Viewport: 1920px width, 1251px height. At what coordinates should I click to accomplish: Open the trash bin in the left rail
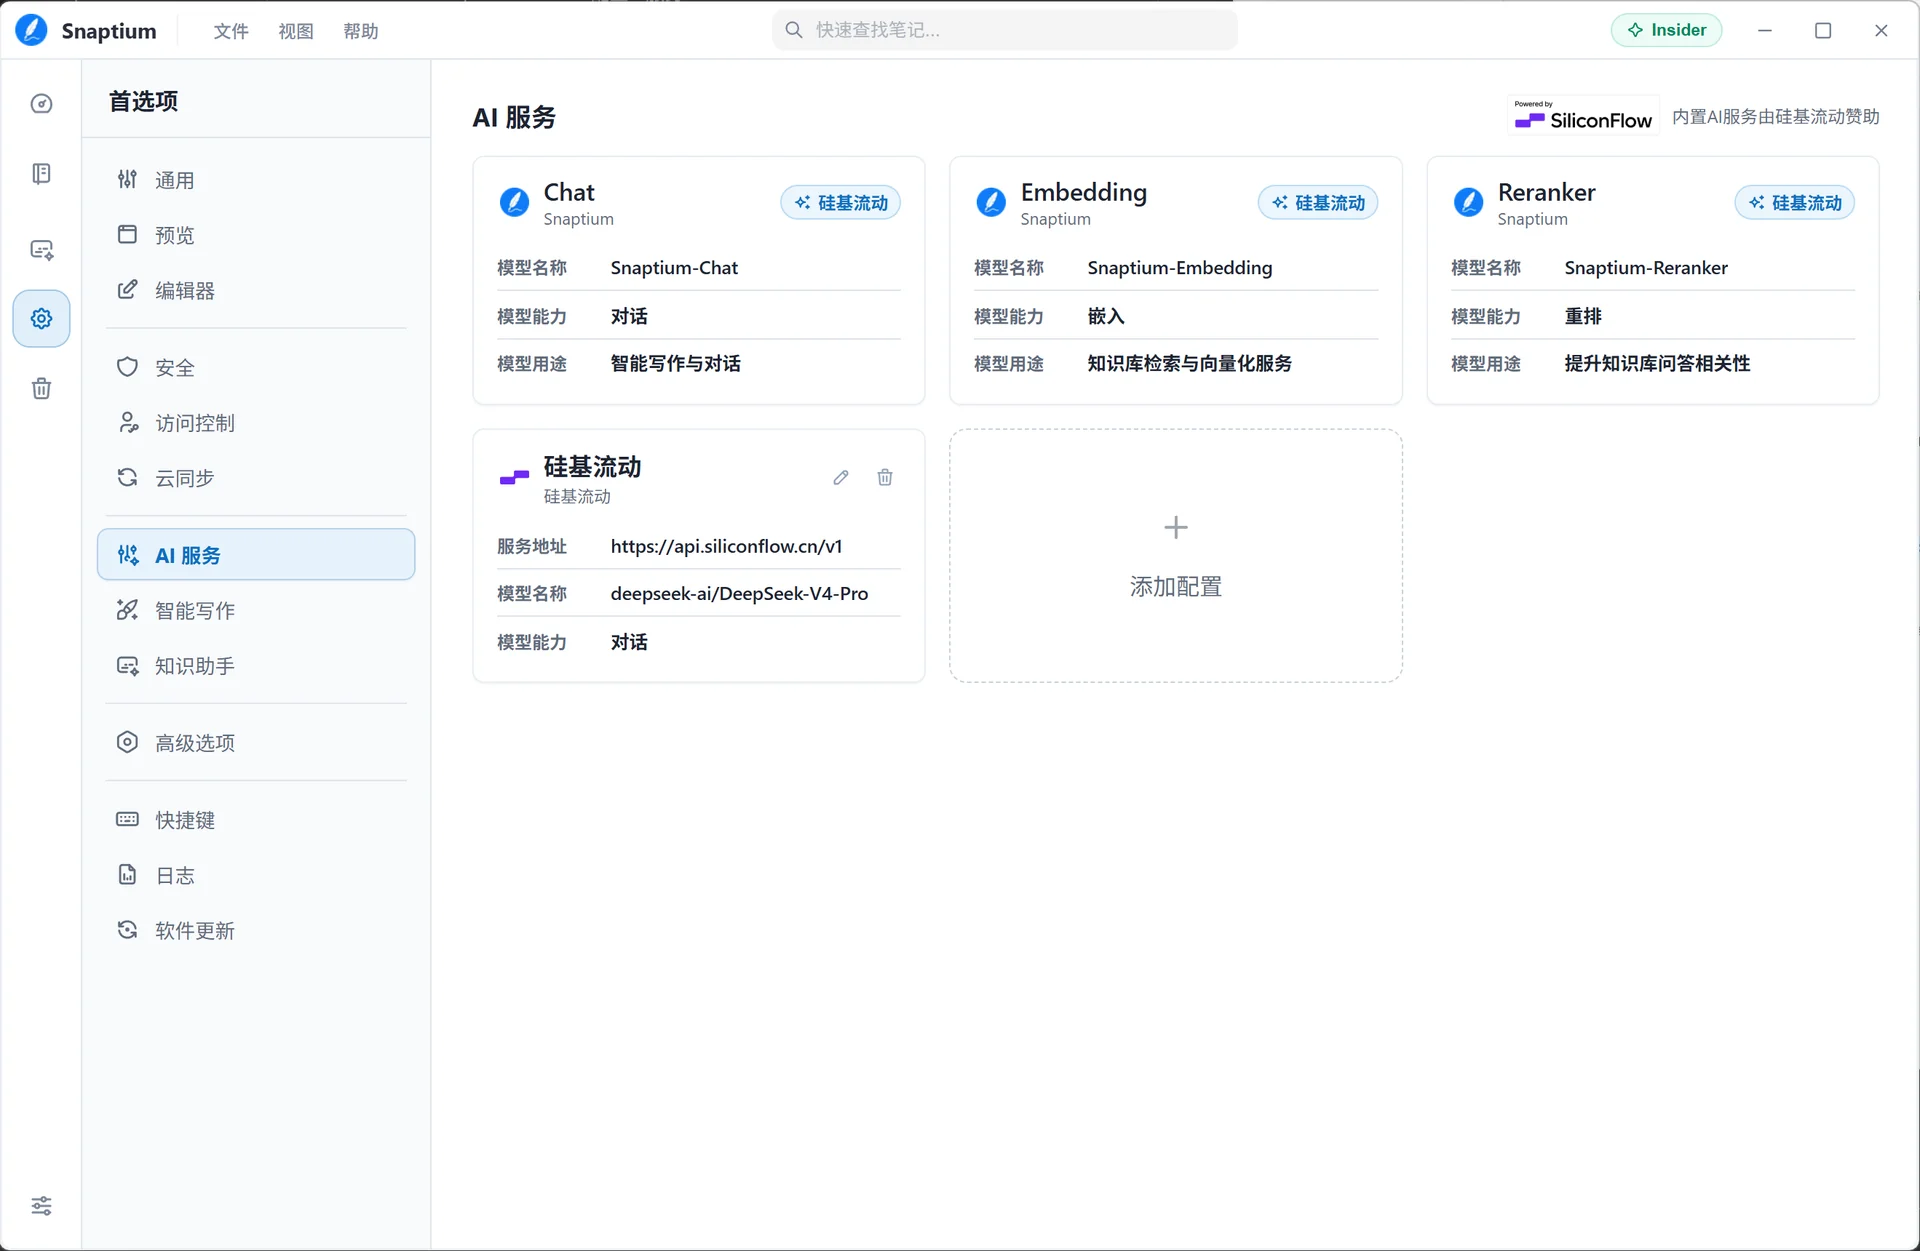pyautogui.click(x=41, y=388)
